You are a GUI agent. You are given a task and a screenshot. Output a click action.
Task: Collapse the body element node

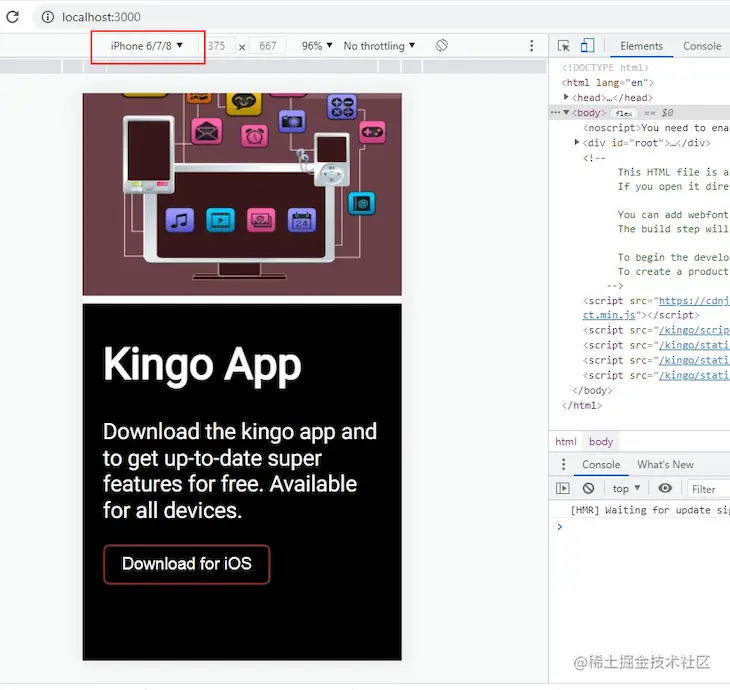(x=566, y=112)
